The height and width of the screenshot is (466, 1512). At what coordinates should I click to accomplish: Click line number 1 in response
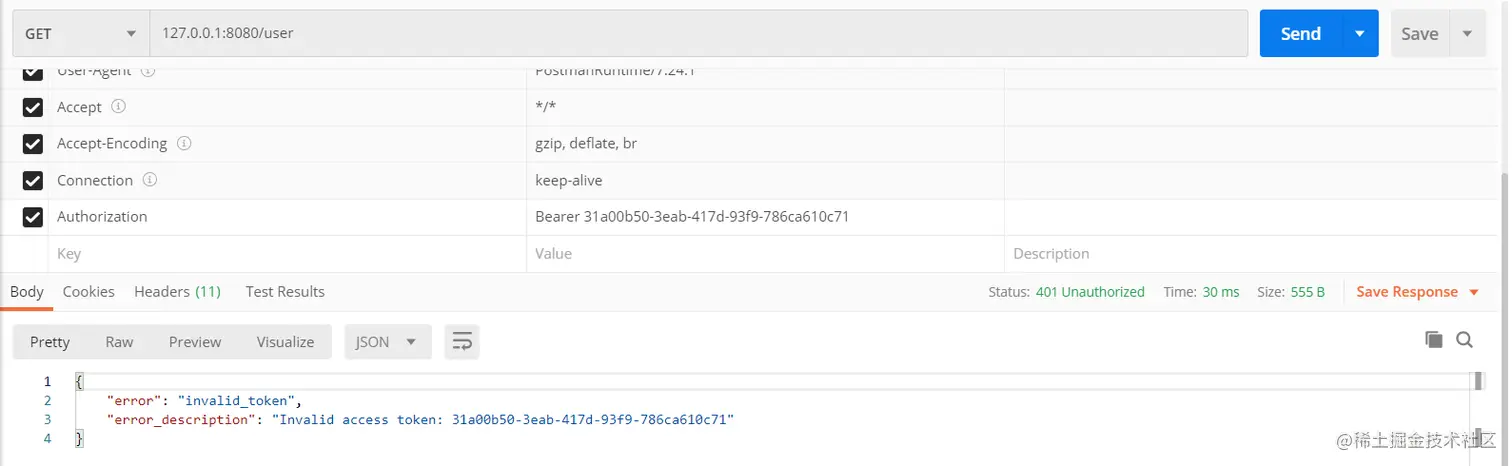[x=46, y=382]
